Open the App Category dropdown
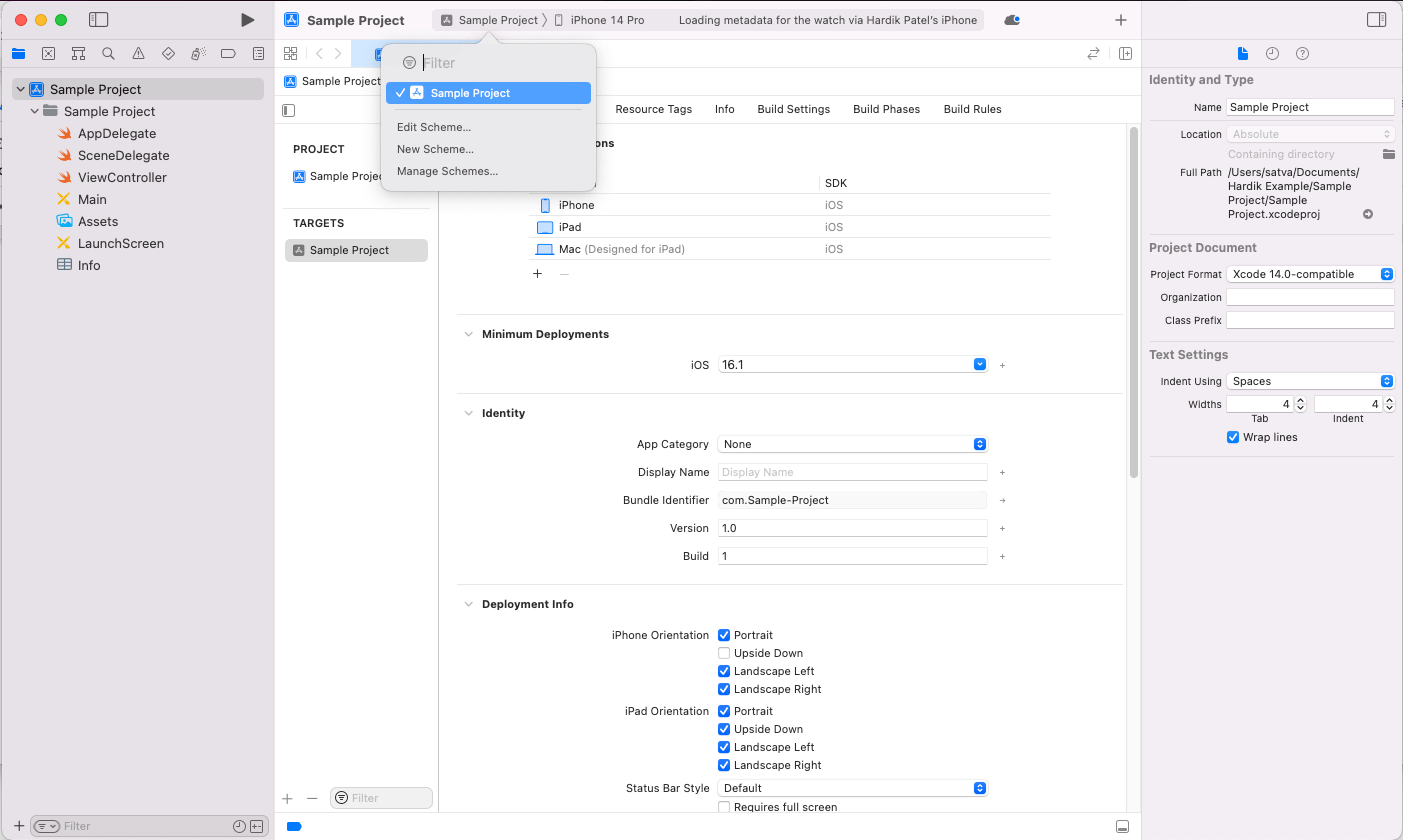Image resolution: width=1403 pixels, height=840 pixels. (852, 444)
